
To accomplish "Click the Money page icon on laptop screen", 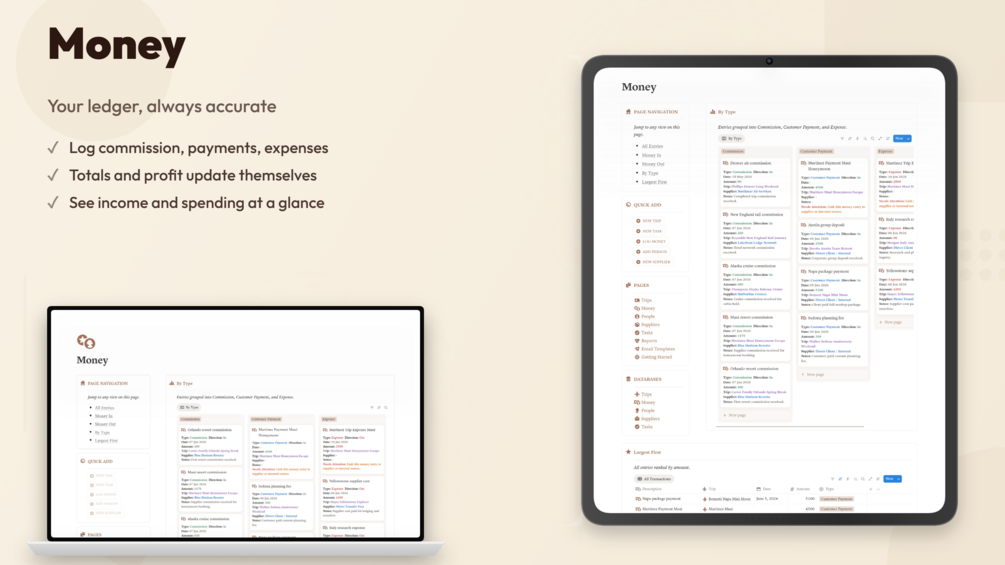I will click(x=86, y=341).
